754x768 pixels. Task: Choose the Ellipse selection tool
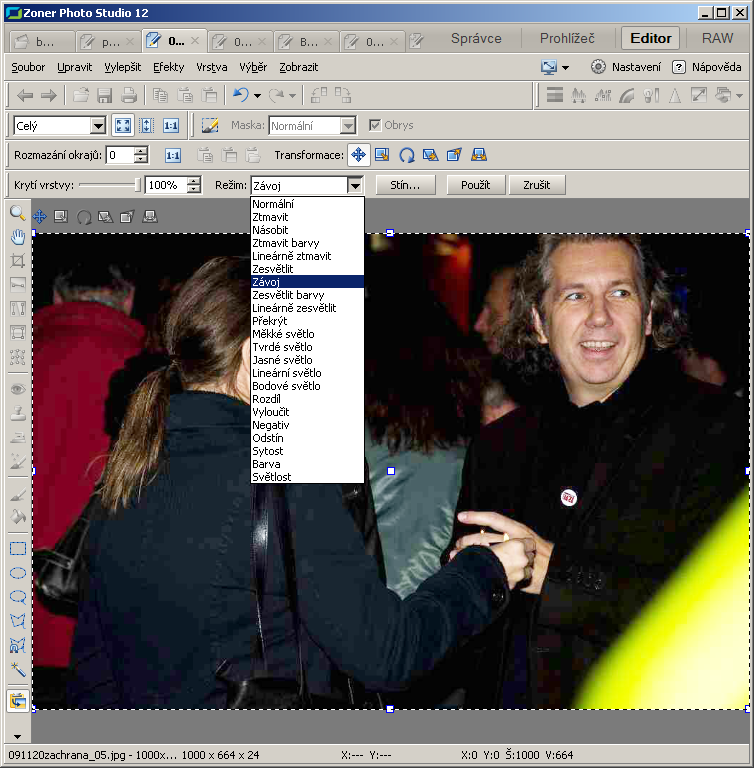17,573
